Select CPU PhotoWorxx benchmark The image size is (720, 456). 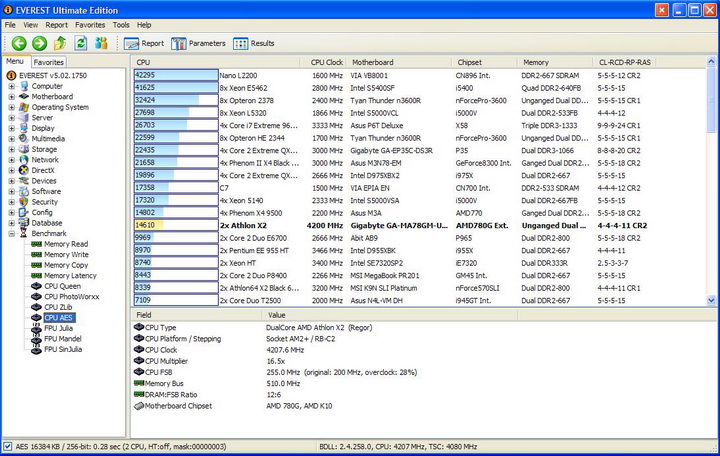[72, 297]
